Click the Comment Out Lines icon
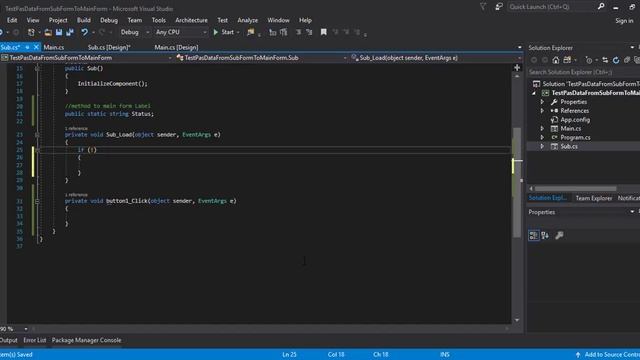640x360 pixels. coord(298,32)
